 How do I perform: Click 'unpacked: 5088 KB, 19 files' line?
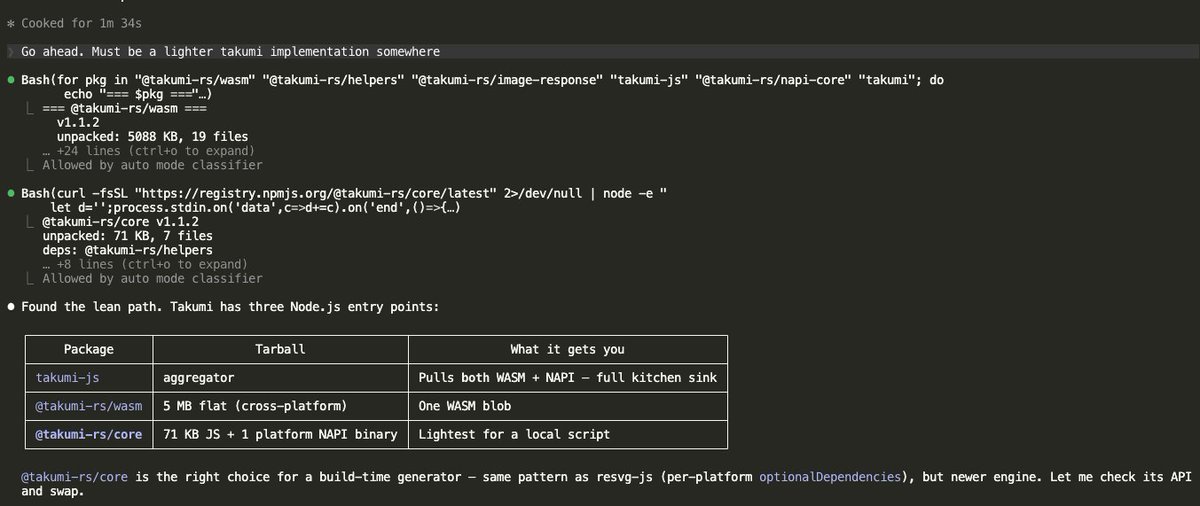(152, 136)
